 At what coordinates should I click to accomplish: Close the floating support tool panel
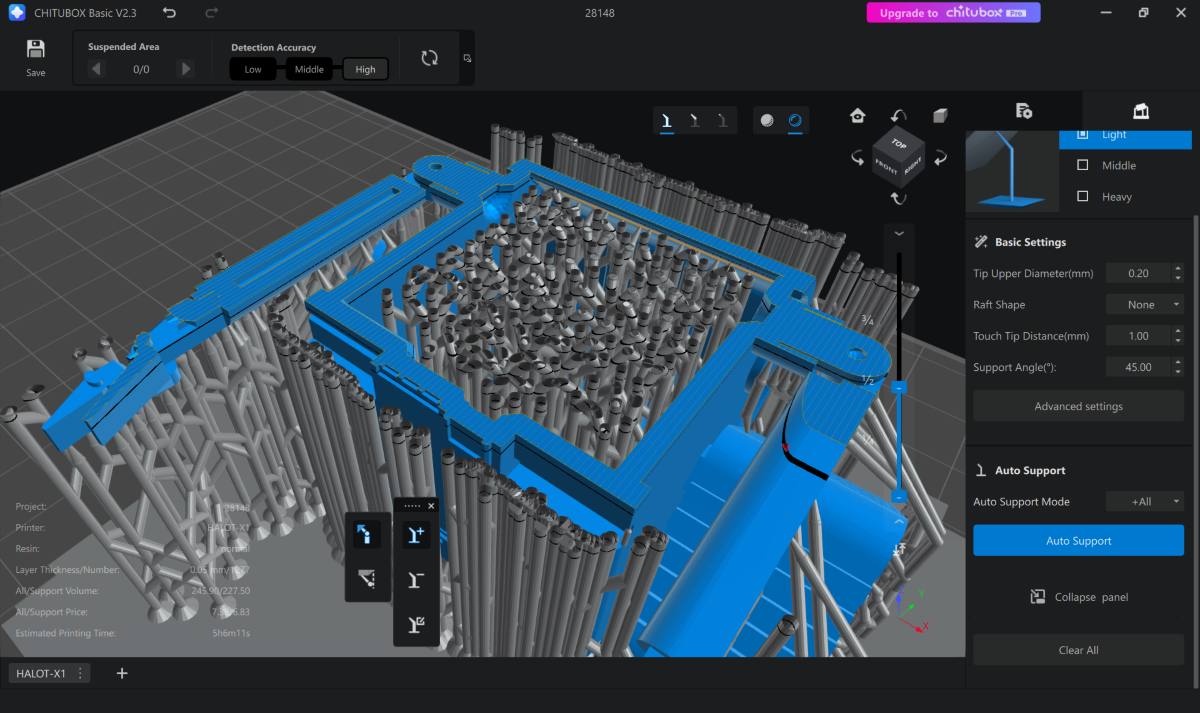point(431,506)
